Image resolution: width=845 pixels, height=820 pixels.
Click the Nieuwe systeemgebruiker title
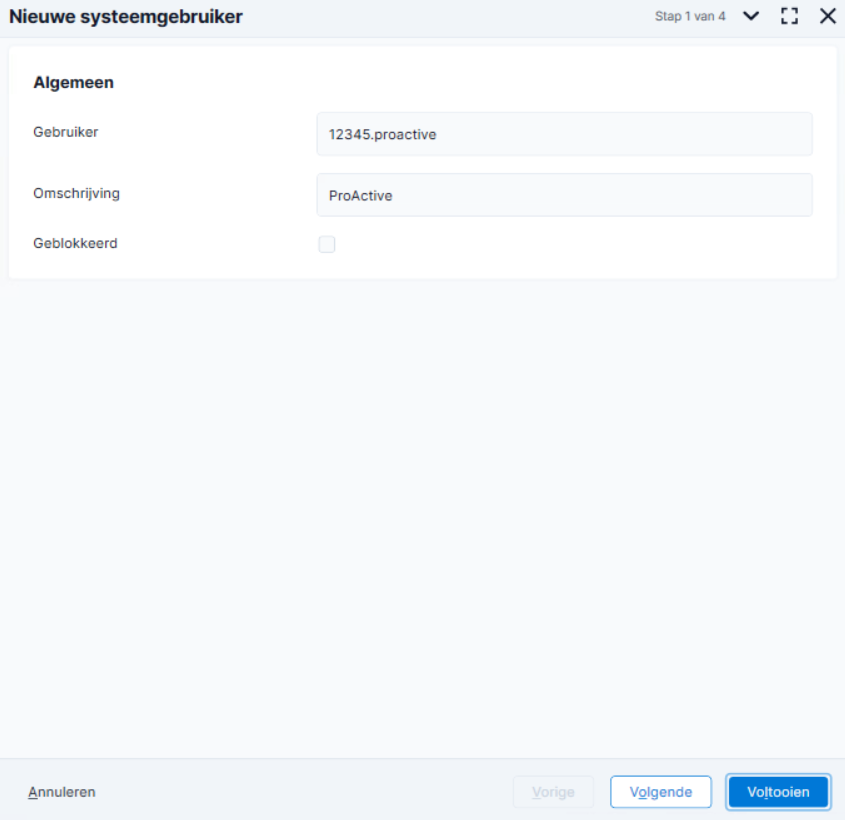126,17
